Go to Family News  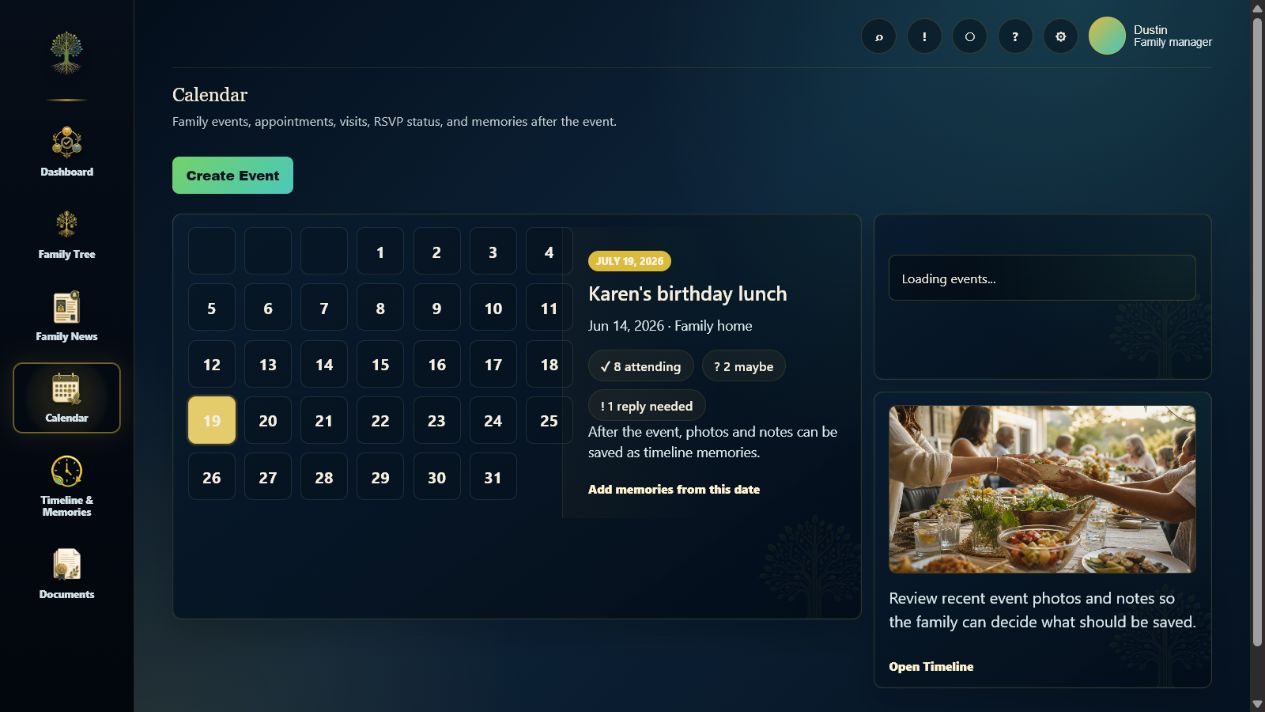(67, 316)
